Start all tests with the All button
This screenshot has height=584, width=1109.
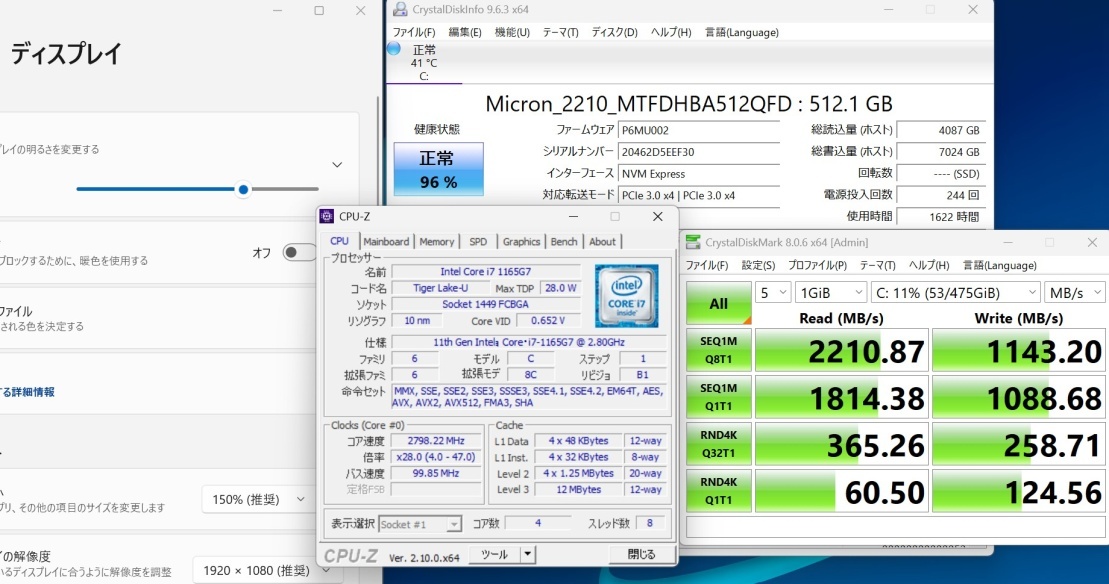[718, 303]
